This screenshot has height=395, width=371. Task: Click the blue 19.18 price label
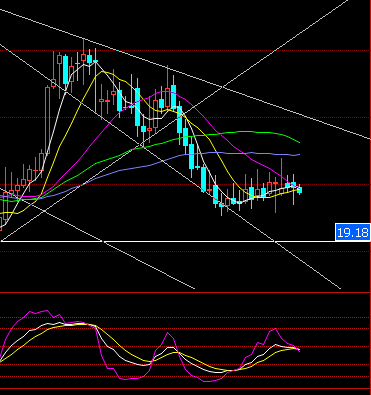click(353, 232)
